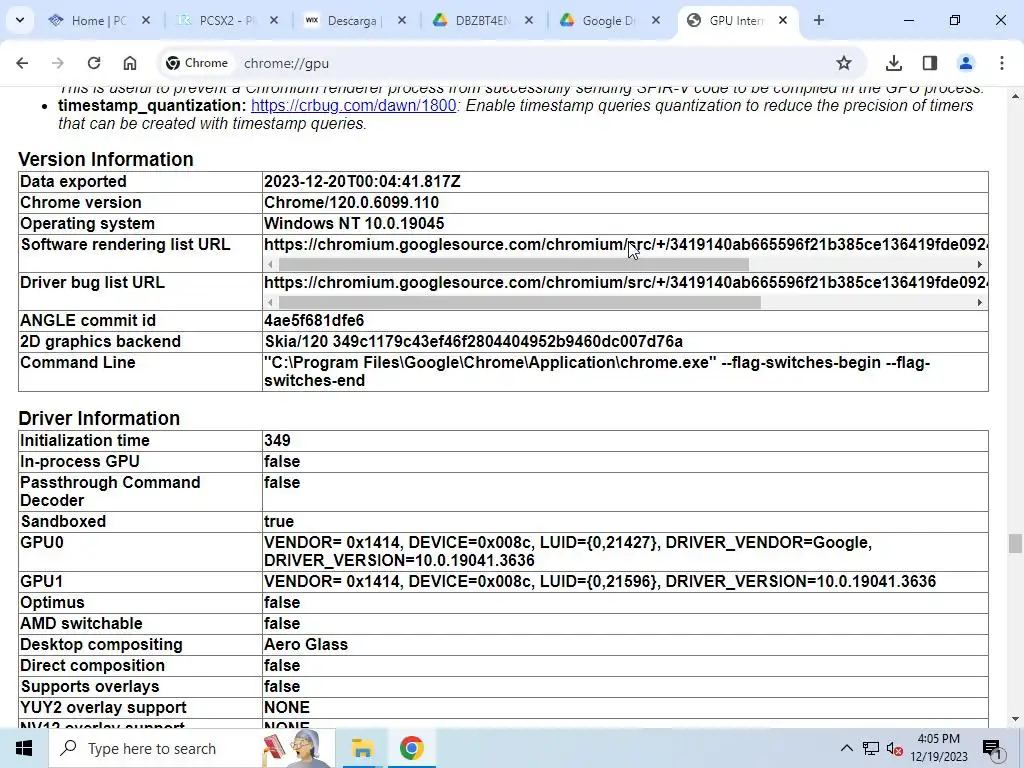Image resolution: width=1024 pixels, height=768 pixels.
Task: Click the Data exported timestamp value
Action: 362,182
